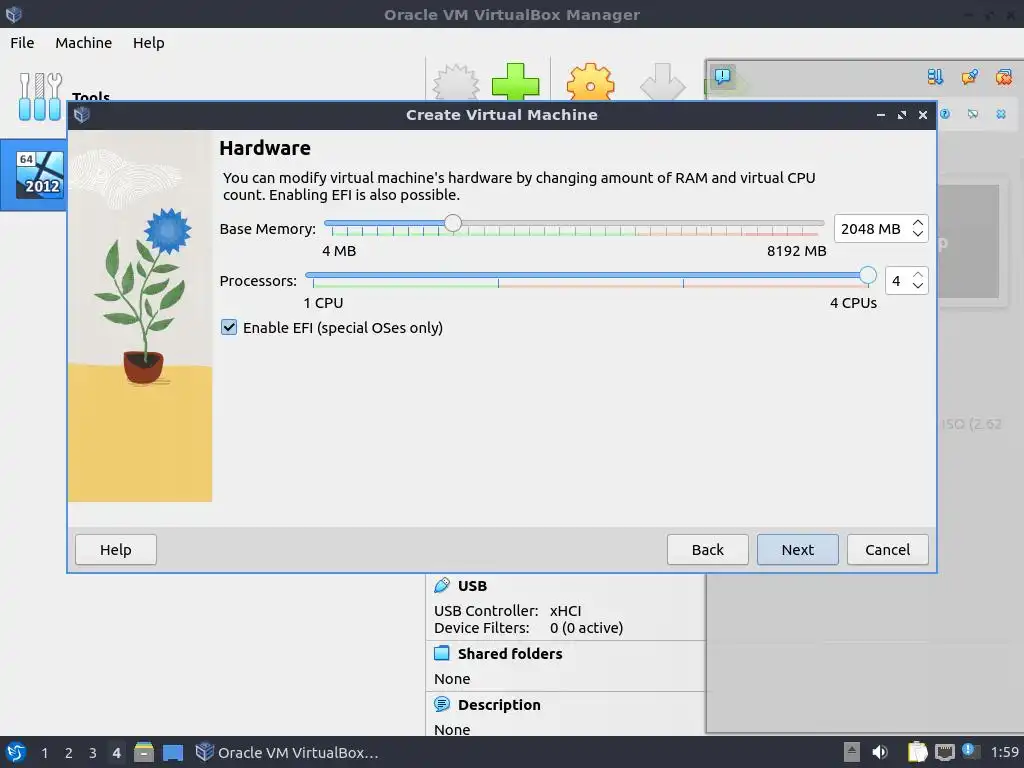Viewport: 1024px width, 768px height.
Task: Click the Oracle VM VirtualBox taskbar entry
Action: [x=287, y=752]
